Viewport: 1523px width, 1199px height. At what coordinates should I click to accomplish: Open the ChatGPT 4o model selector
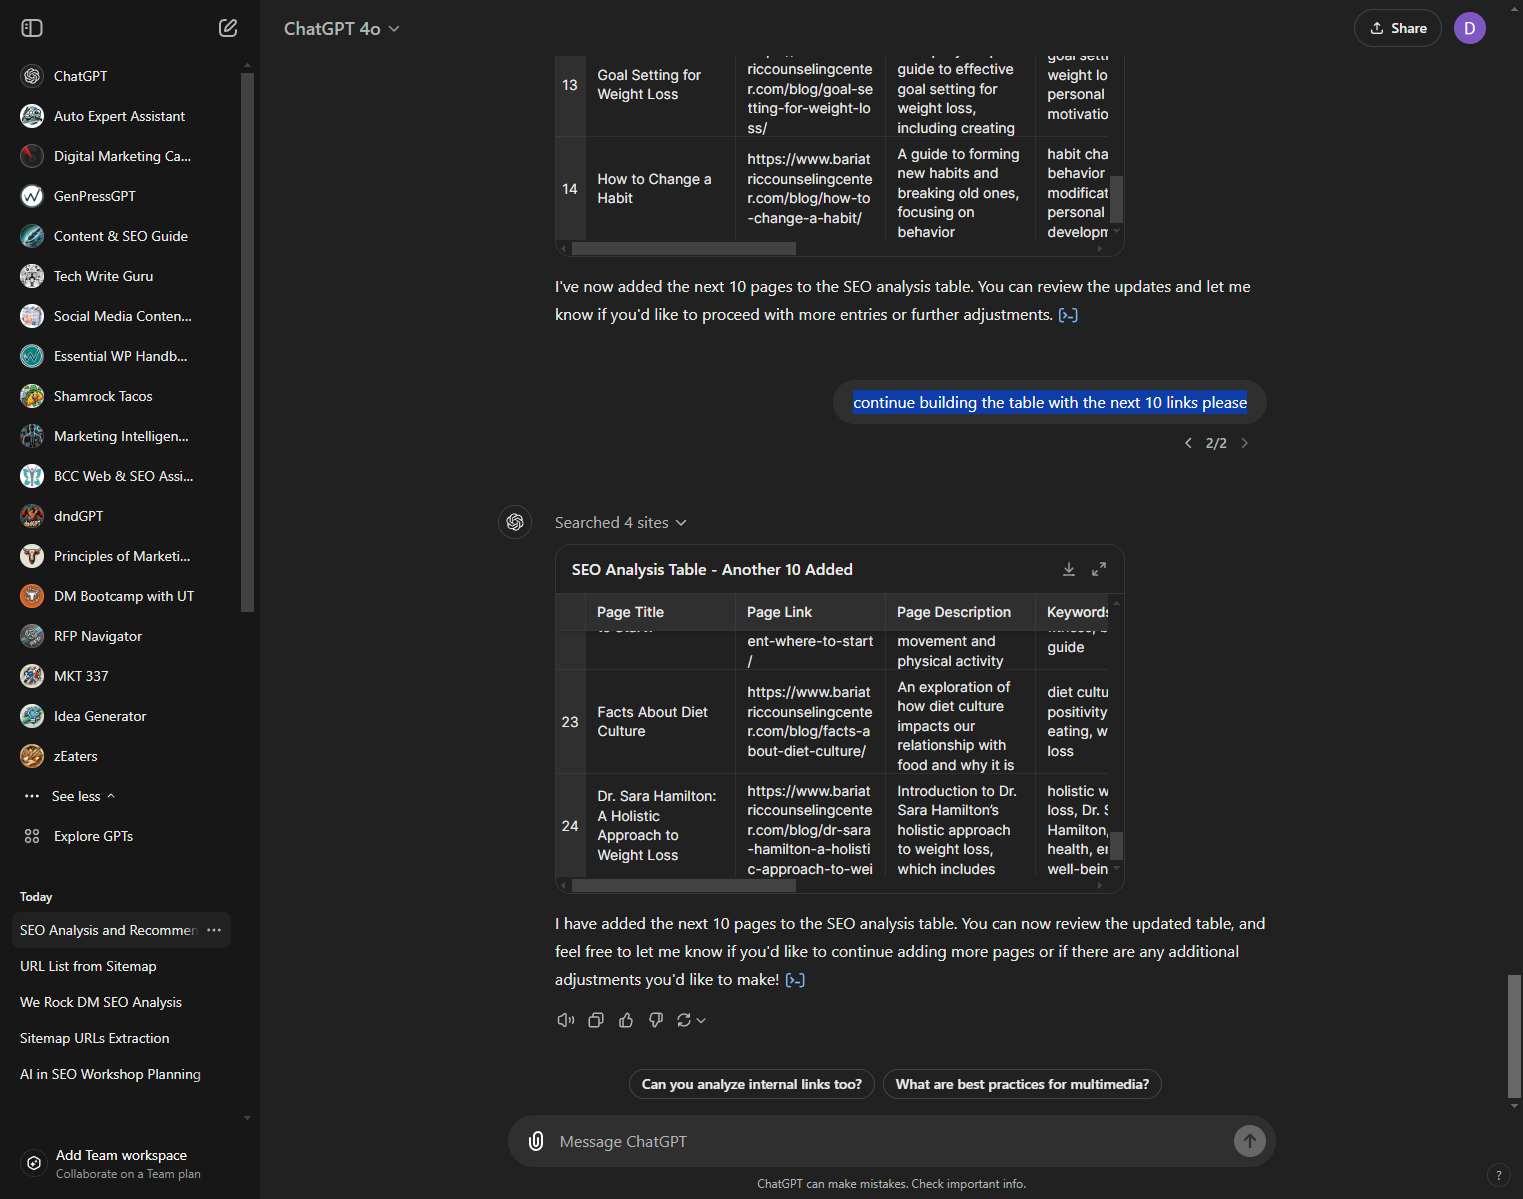(x=342, y=29)
